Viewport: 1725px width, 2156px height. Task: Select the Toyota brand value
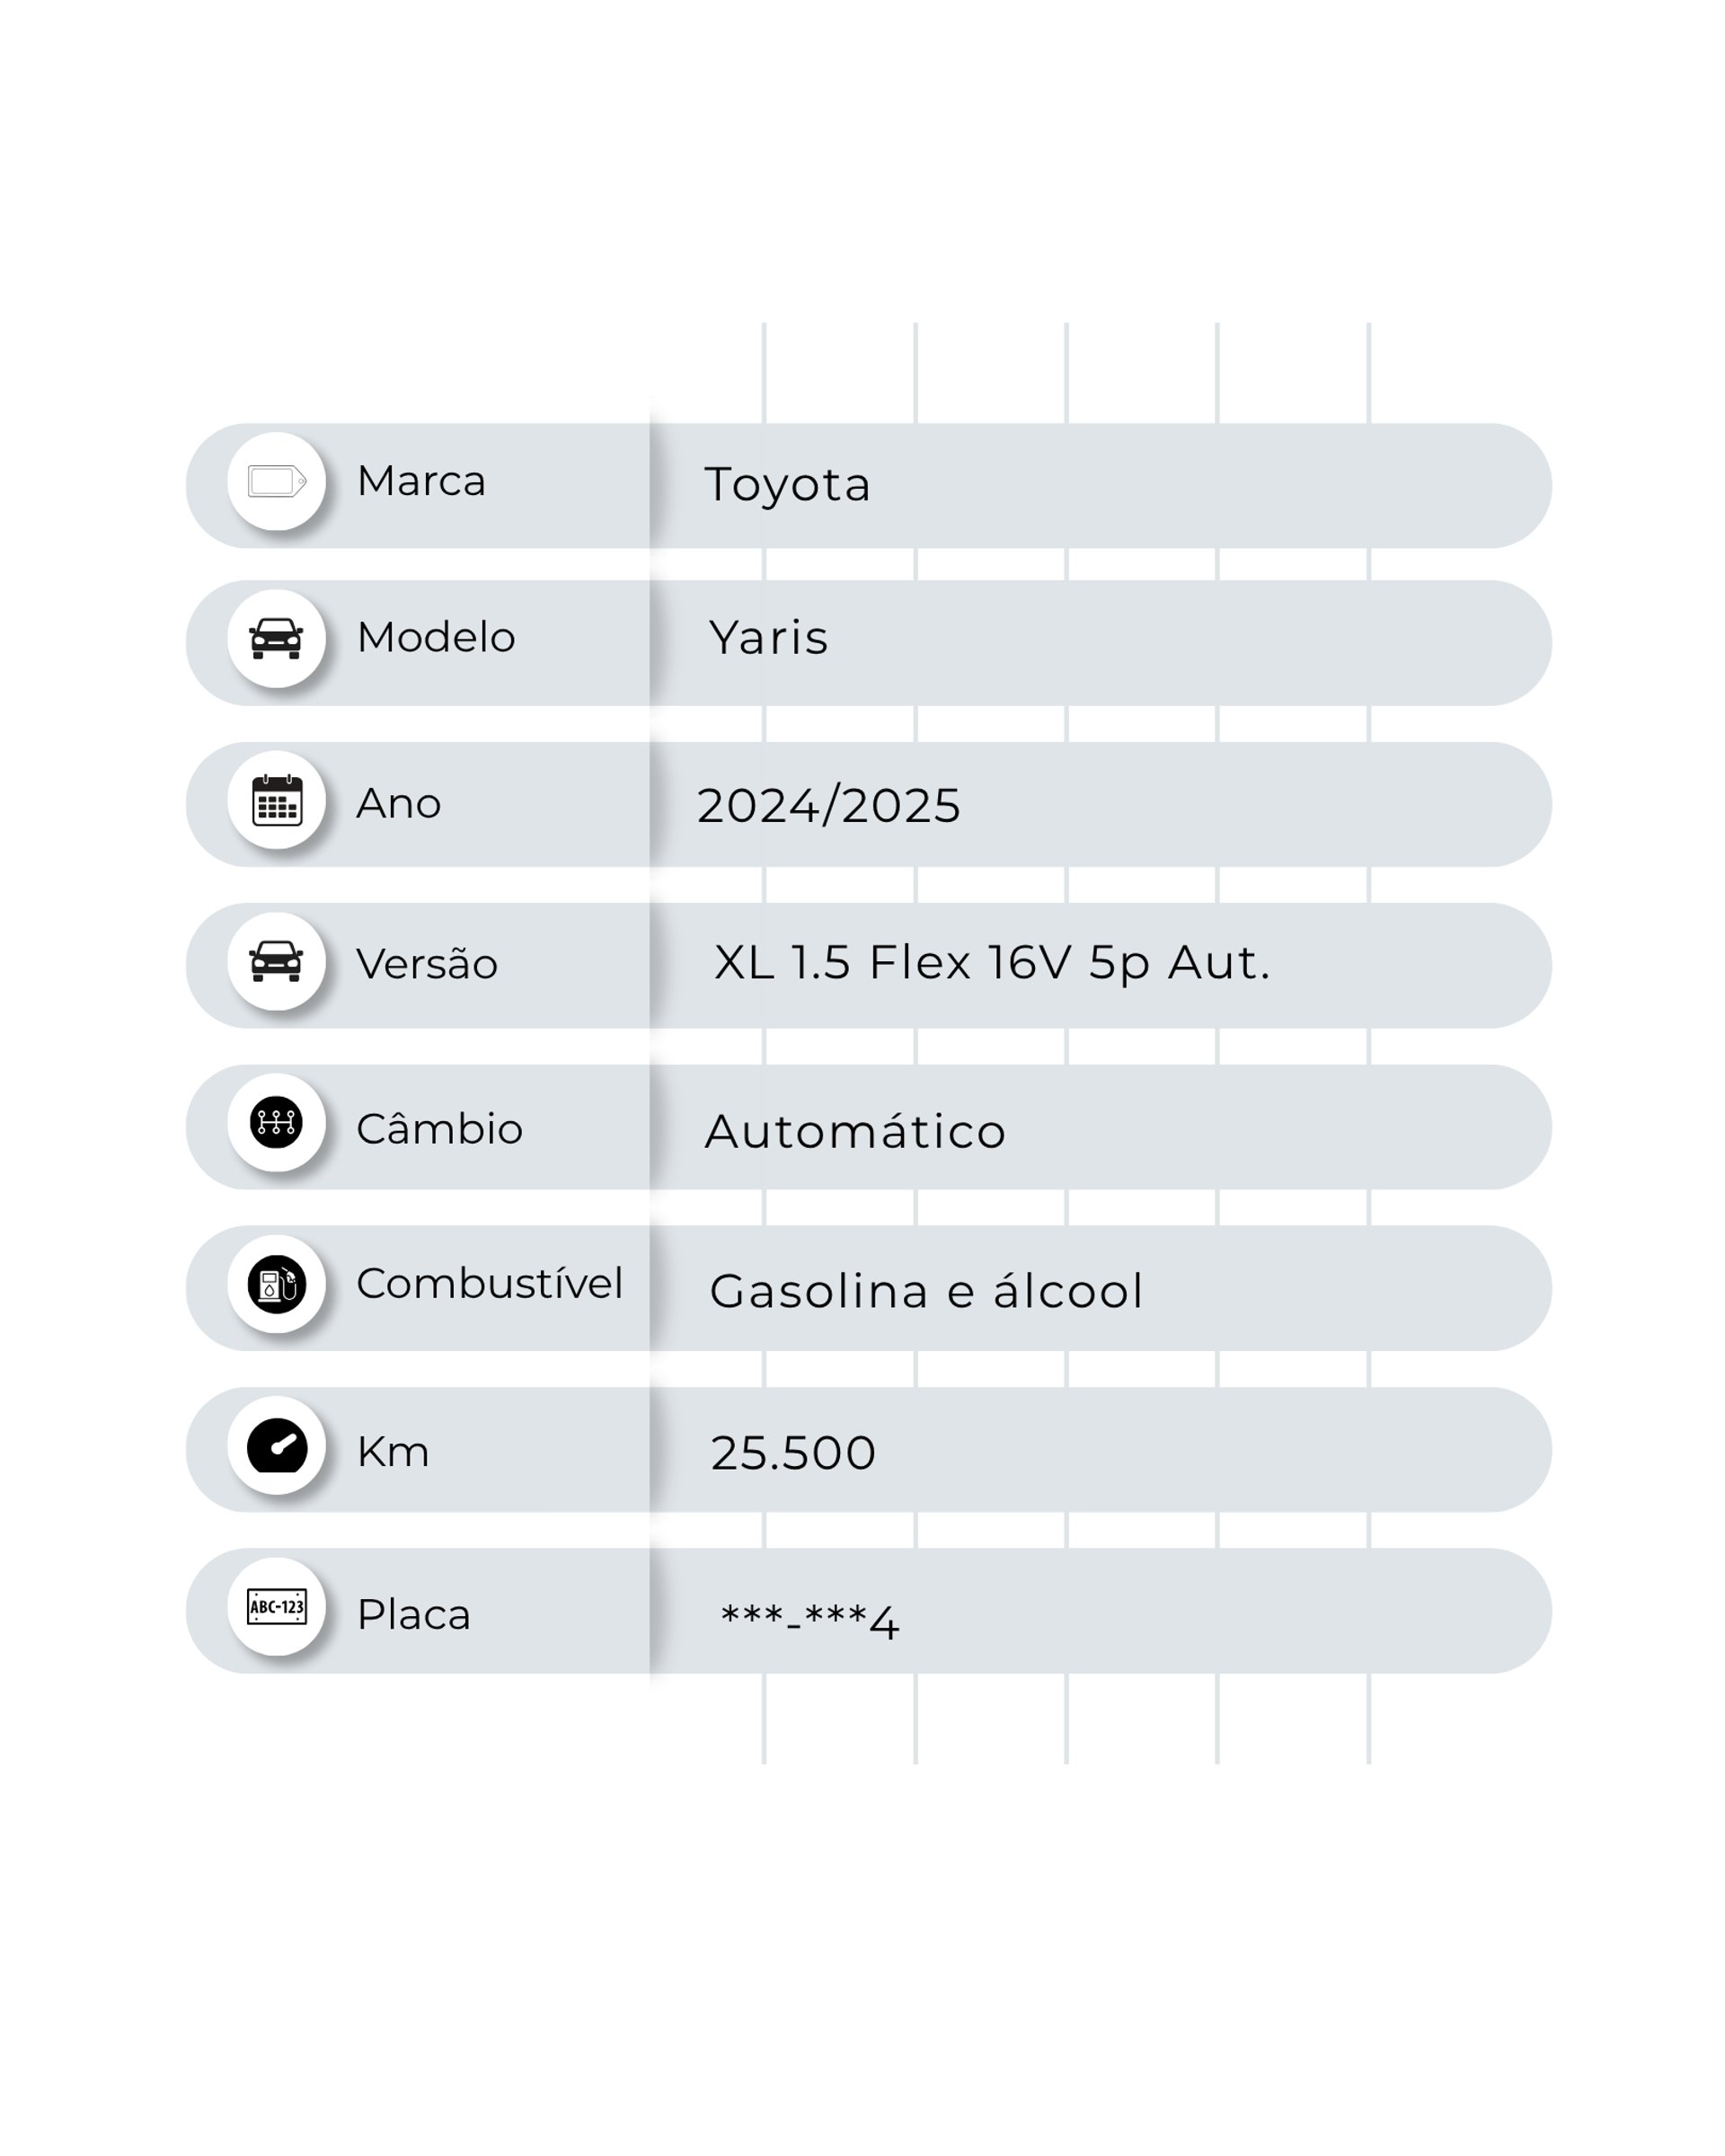coord(787,485)
